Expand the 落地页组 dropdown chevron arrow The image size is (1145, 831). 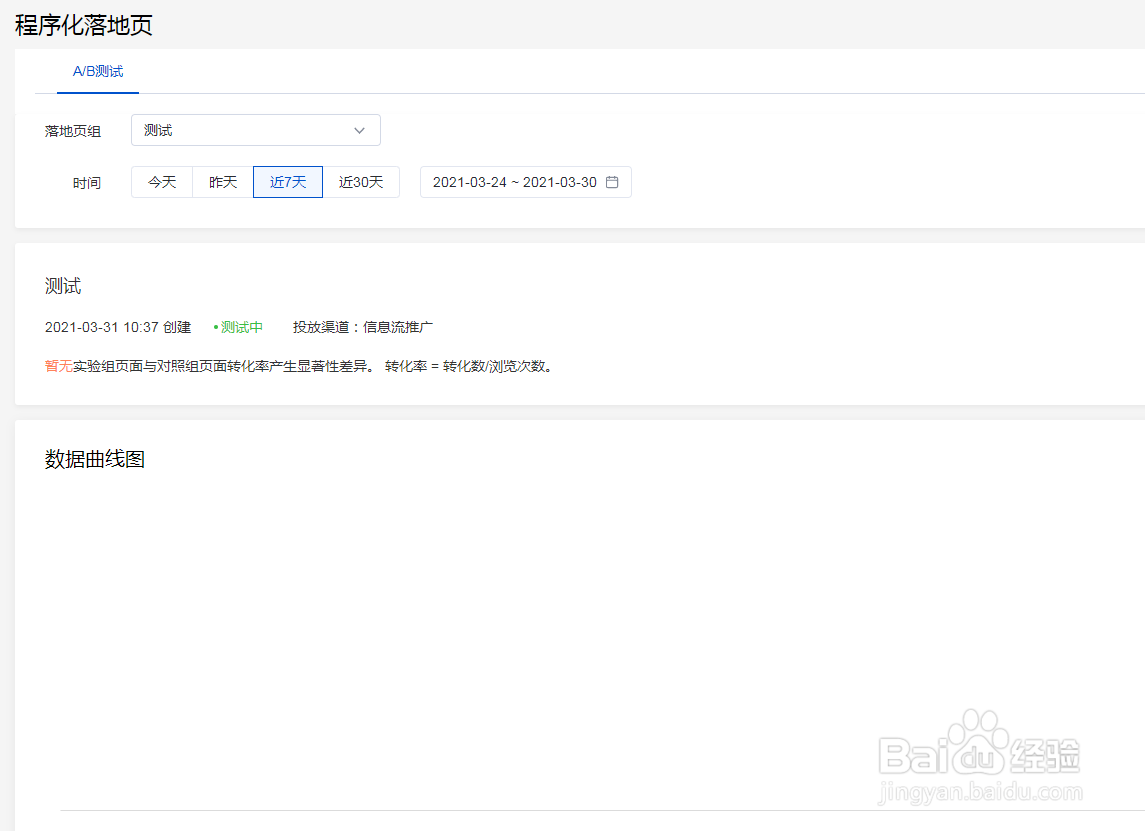coord(359,131)
